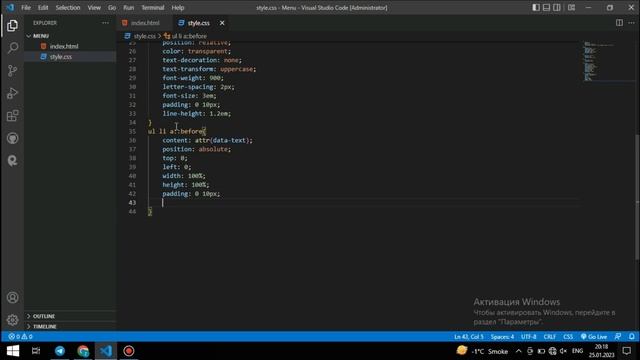Click the 'text-transform: uppercase;' line
This screenshot has width=640, height=360.
209,69
